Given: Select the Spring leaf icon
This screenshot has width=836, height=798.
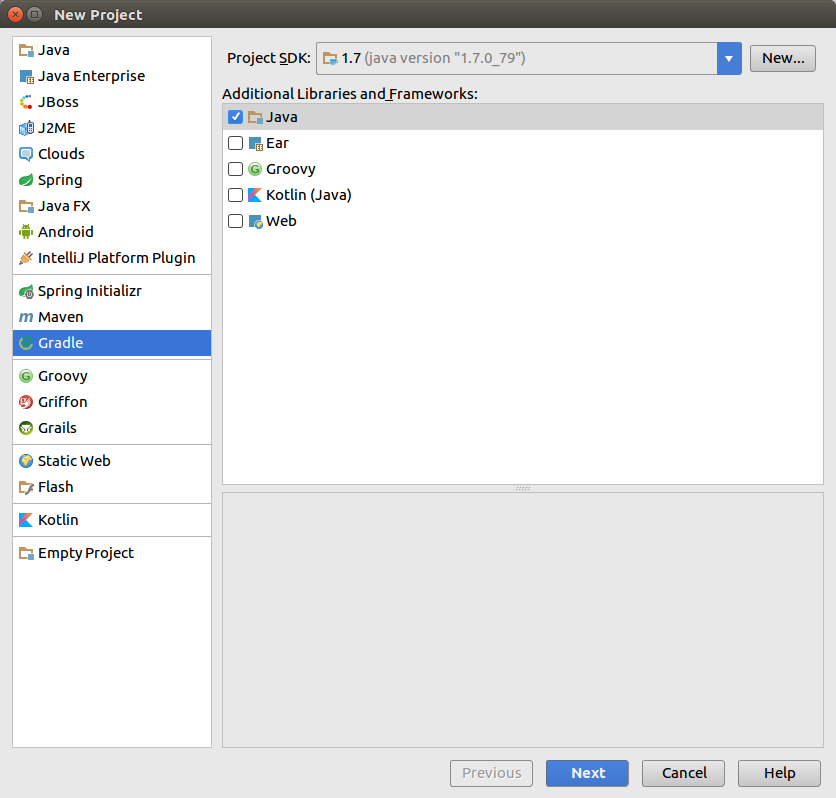Looking at the screenshot, I should [x=26, y=180].
